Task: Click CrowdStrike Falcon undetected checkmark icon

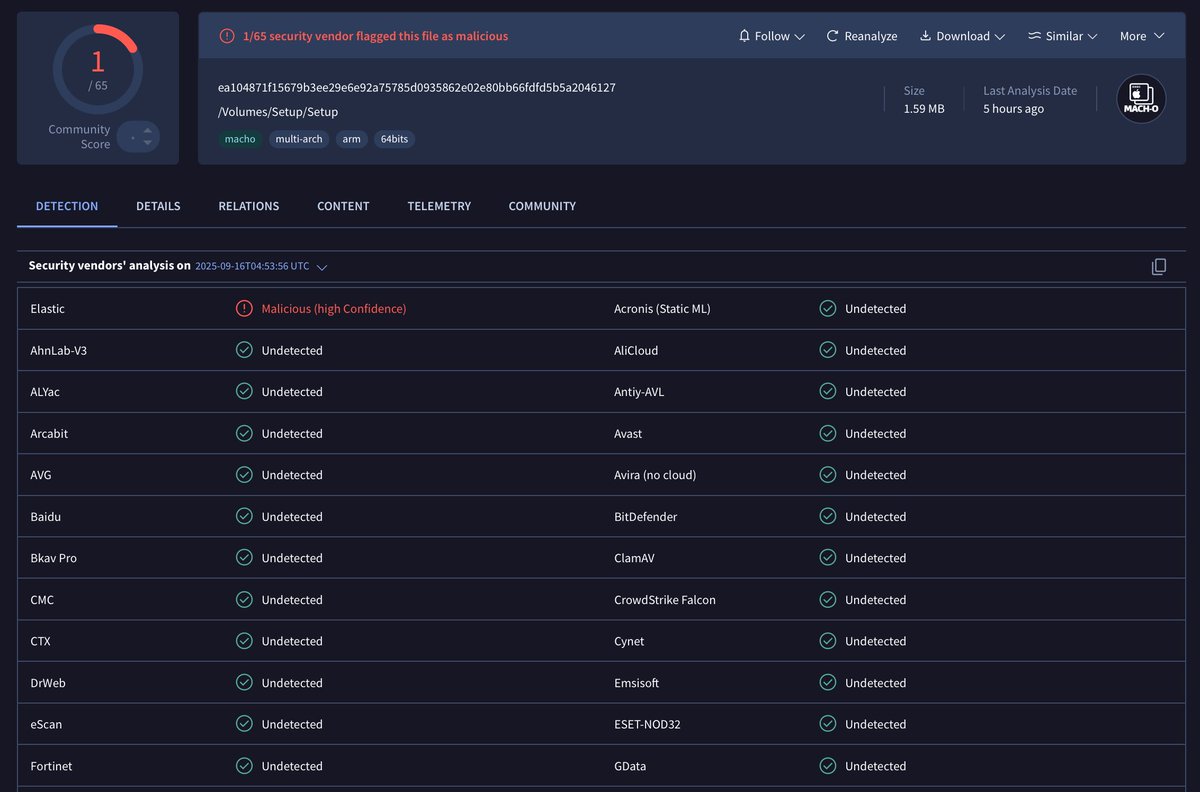Action: click(x=827, y=600)
